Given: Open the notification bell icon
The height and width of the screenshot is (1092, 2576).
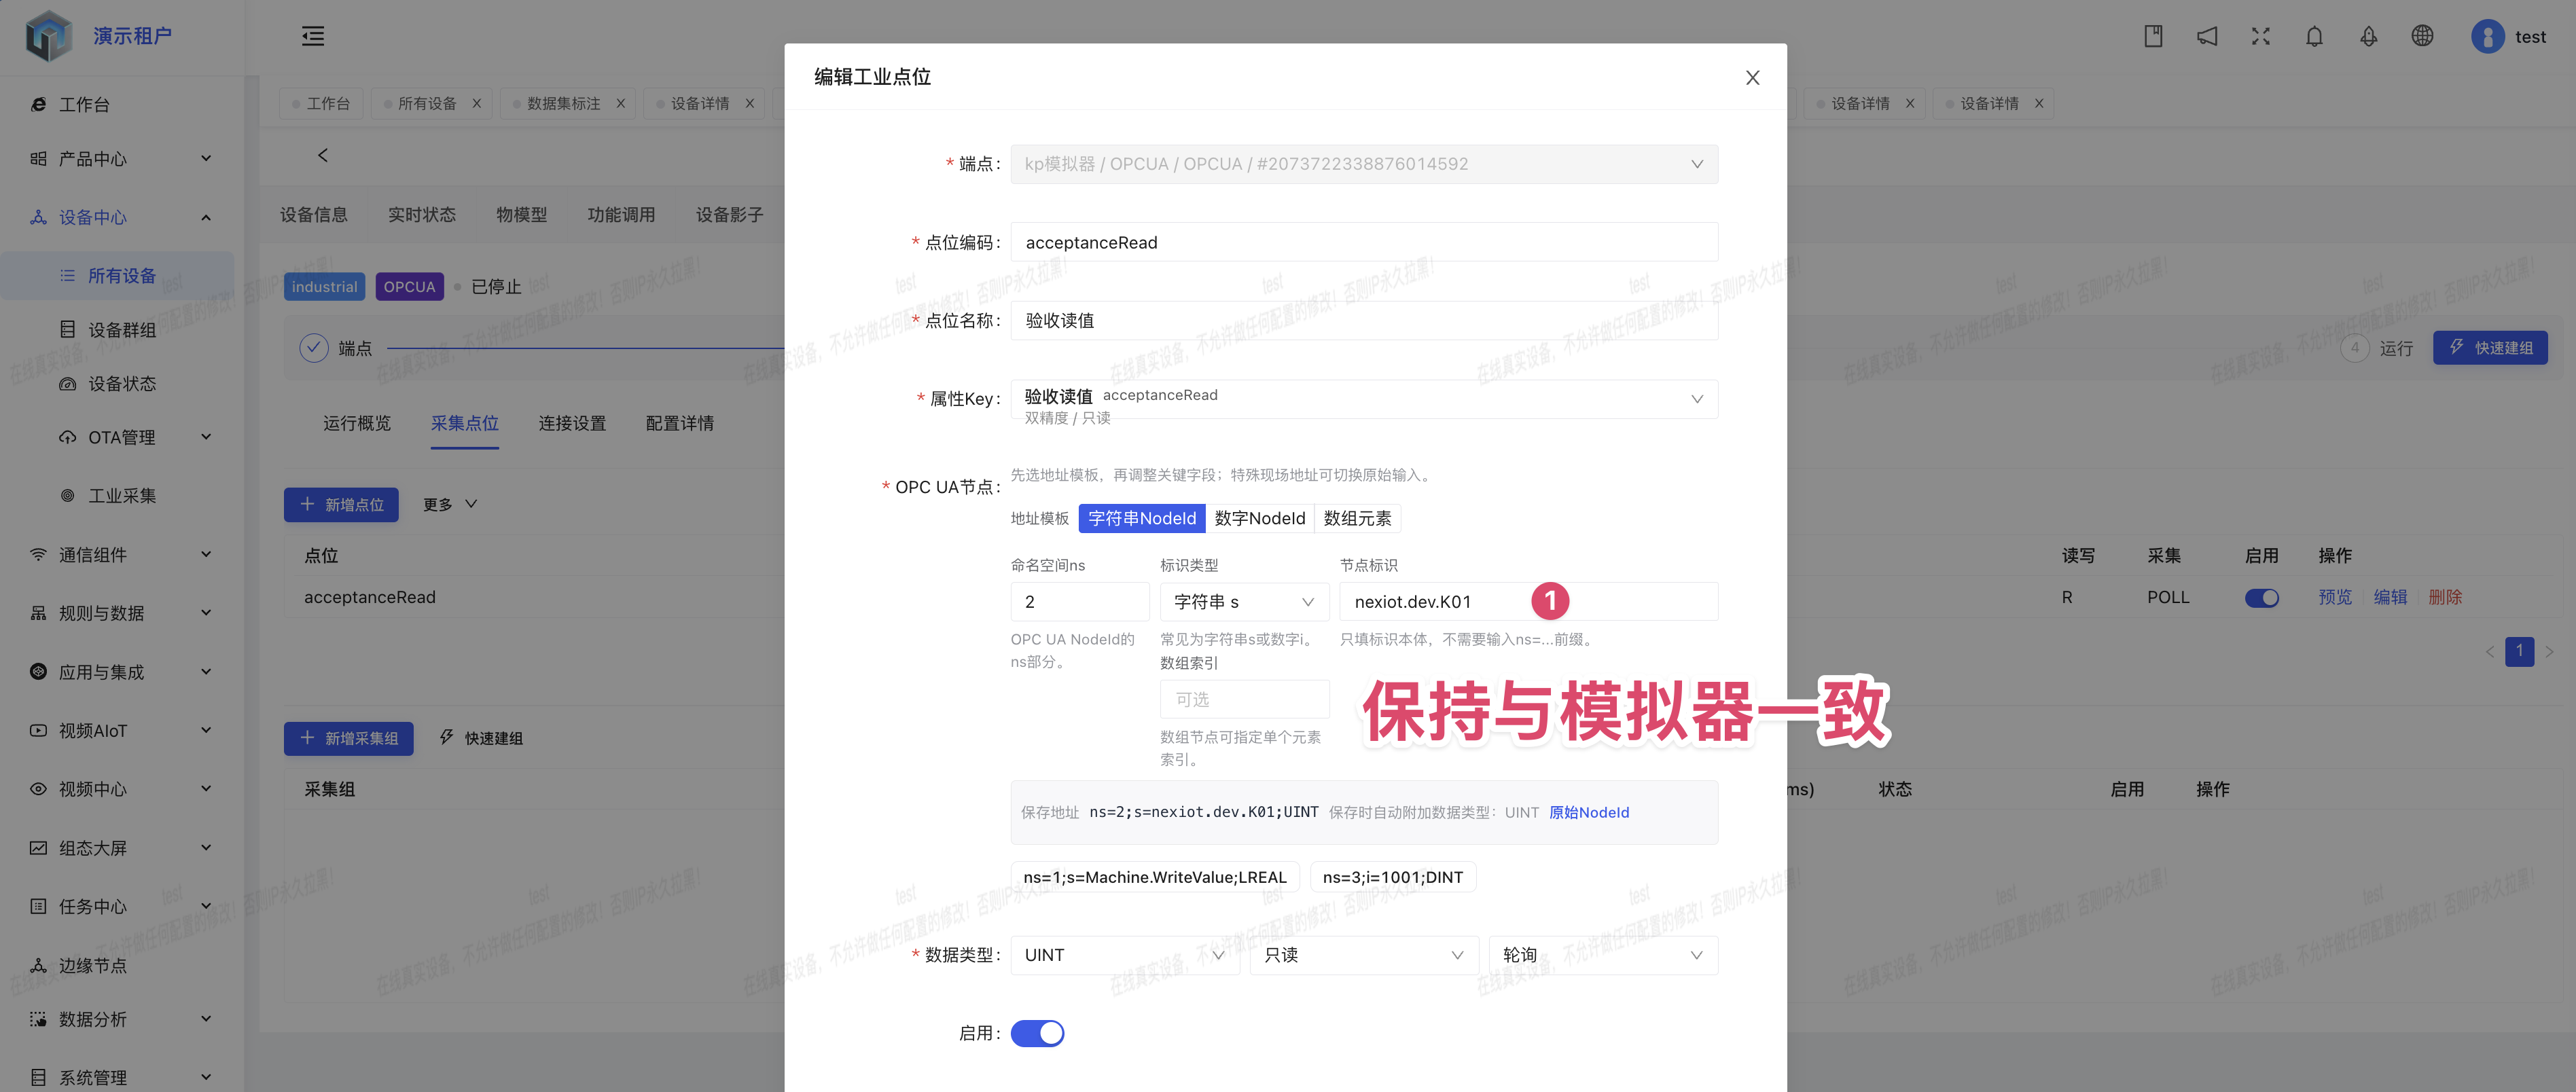Looking at the screenshot, I should pos(2314,36).
